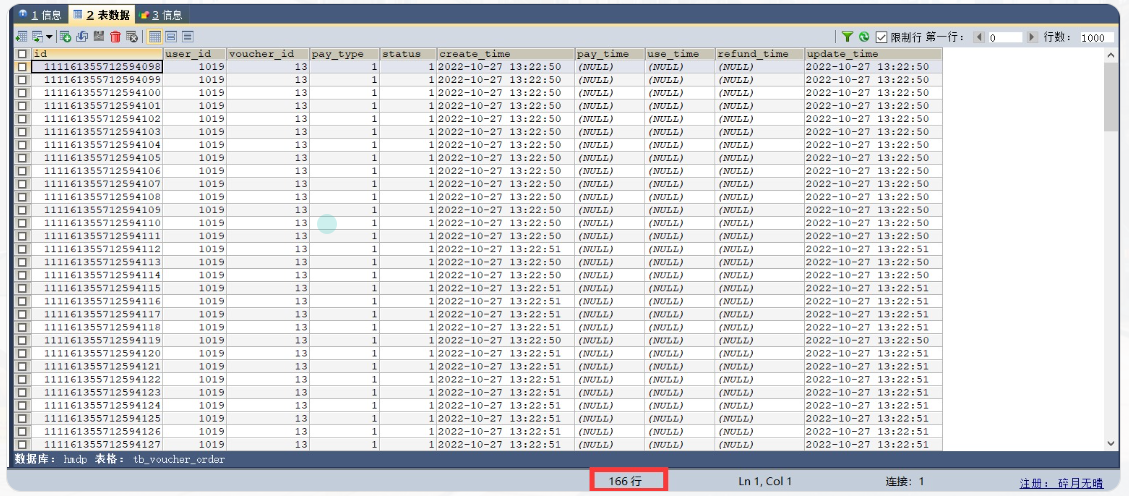
Task: Open the 注册: 碎月无晴 link
Action: (1061, 482)
